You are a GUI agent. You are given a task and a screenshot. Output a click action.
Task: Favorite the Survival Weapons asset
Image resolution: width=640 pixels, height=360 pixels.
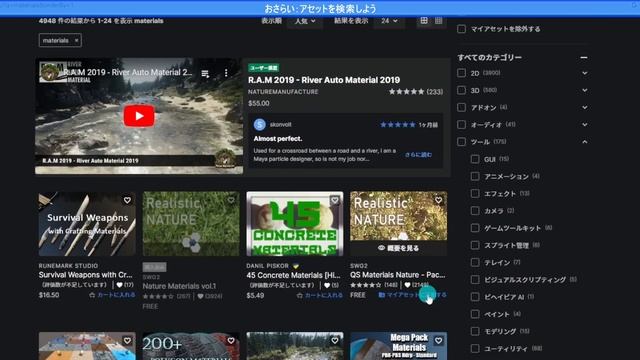pyautogui.click(x=127, y=200)
